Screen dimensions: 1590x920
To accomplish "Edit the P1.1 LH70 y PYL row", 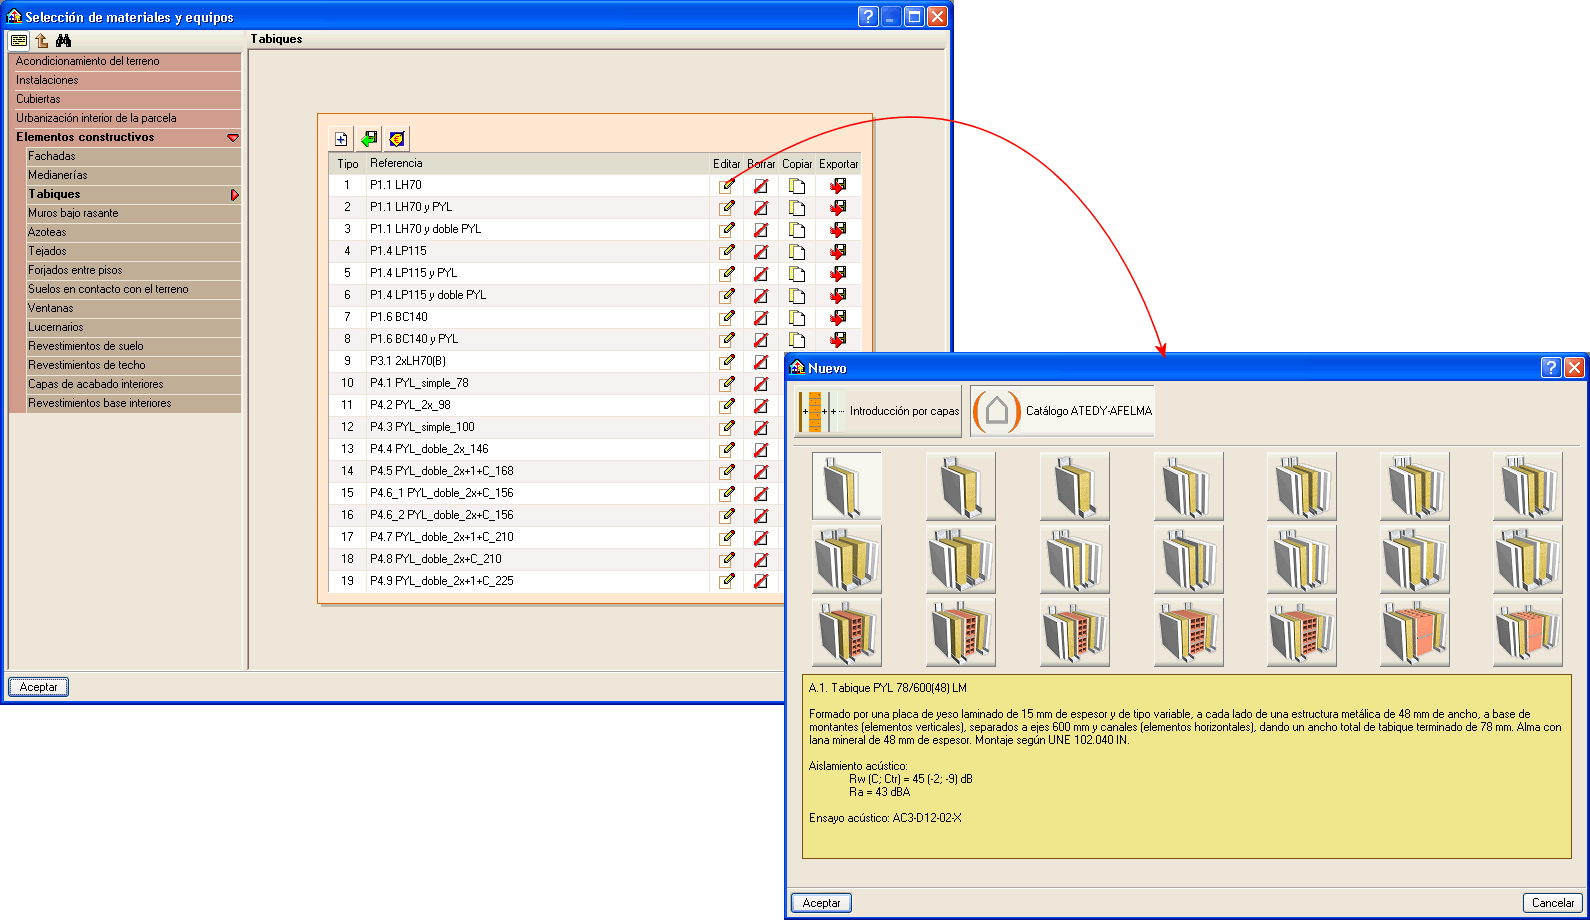I will (727, 207).
